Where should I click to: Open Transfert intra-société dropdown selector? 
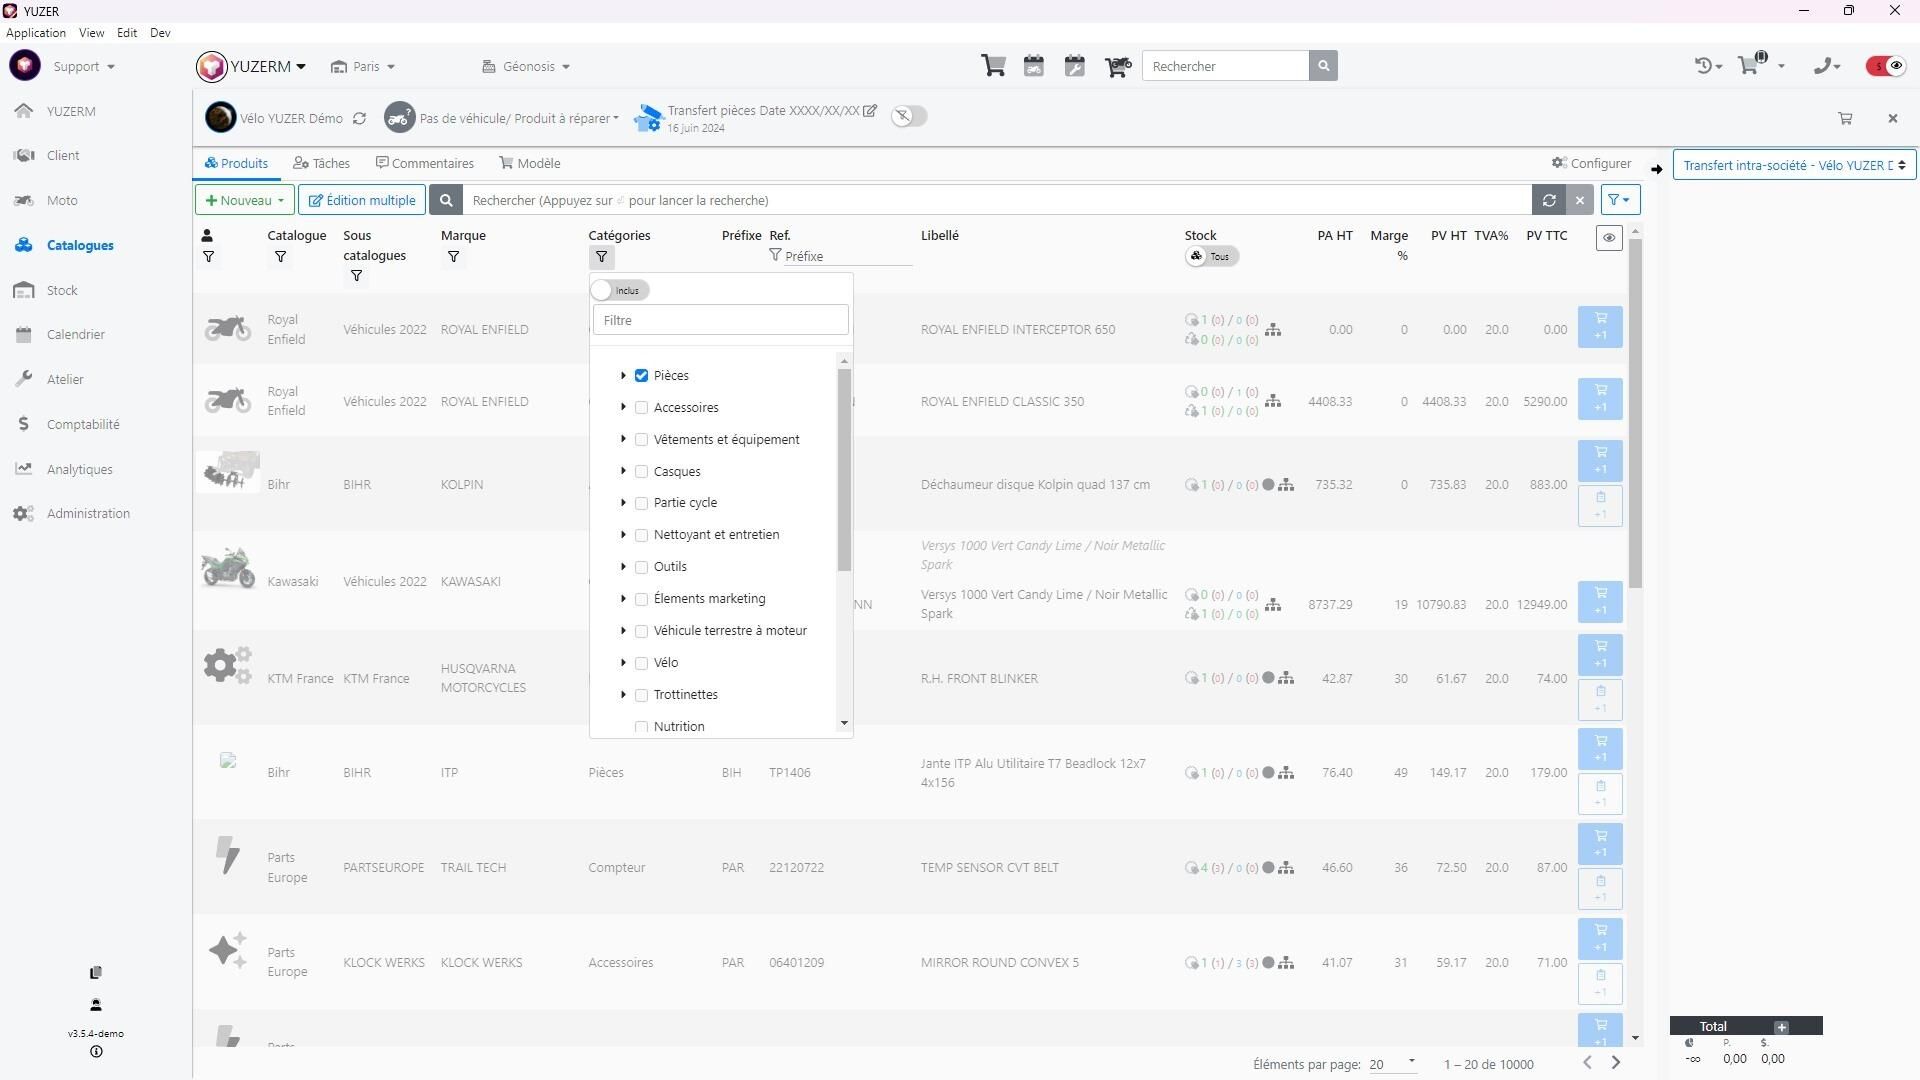[x=1793, y=165]
